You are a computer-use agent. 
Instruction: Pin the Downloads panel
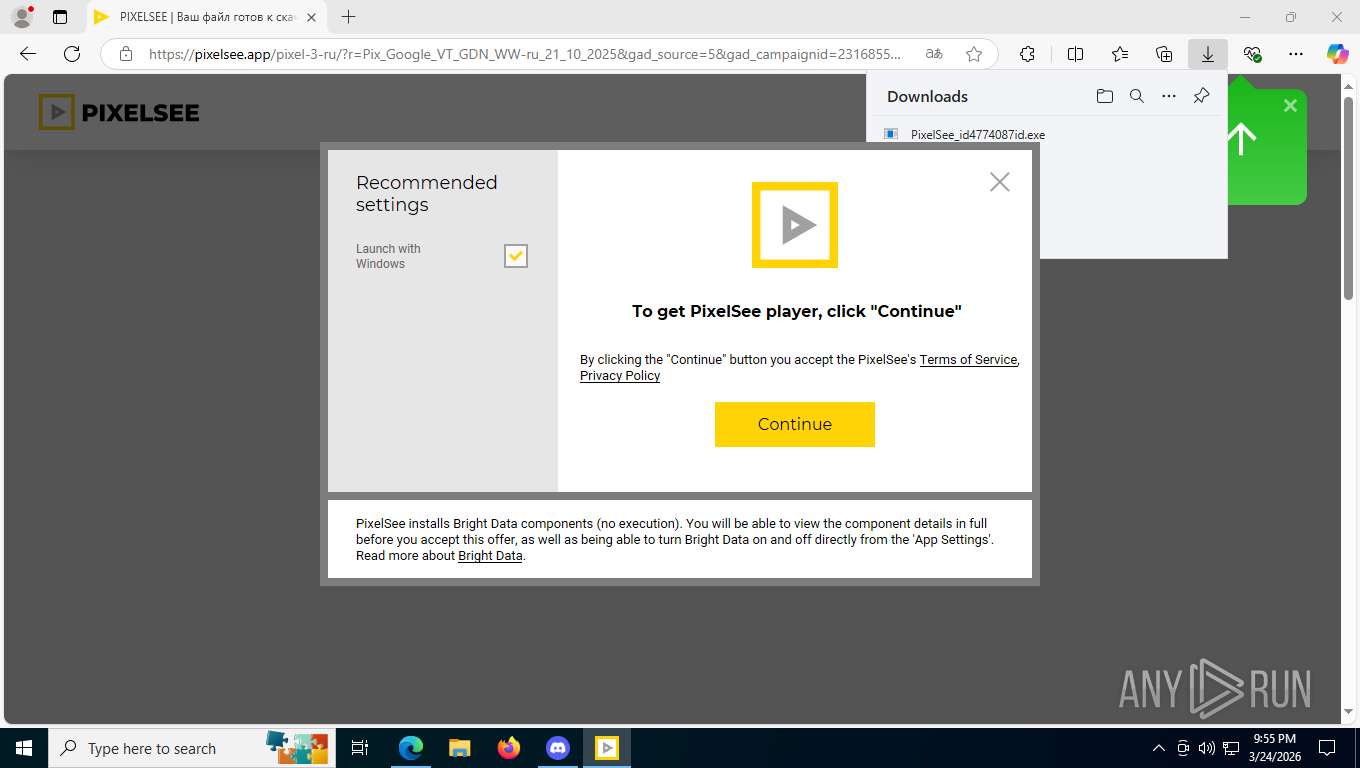click(1201, 96)
